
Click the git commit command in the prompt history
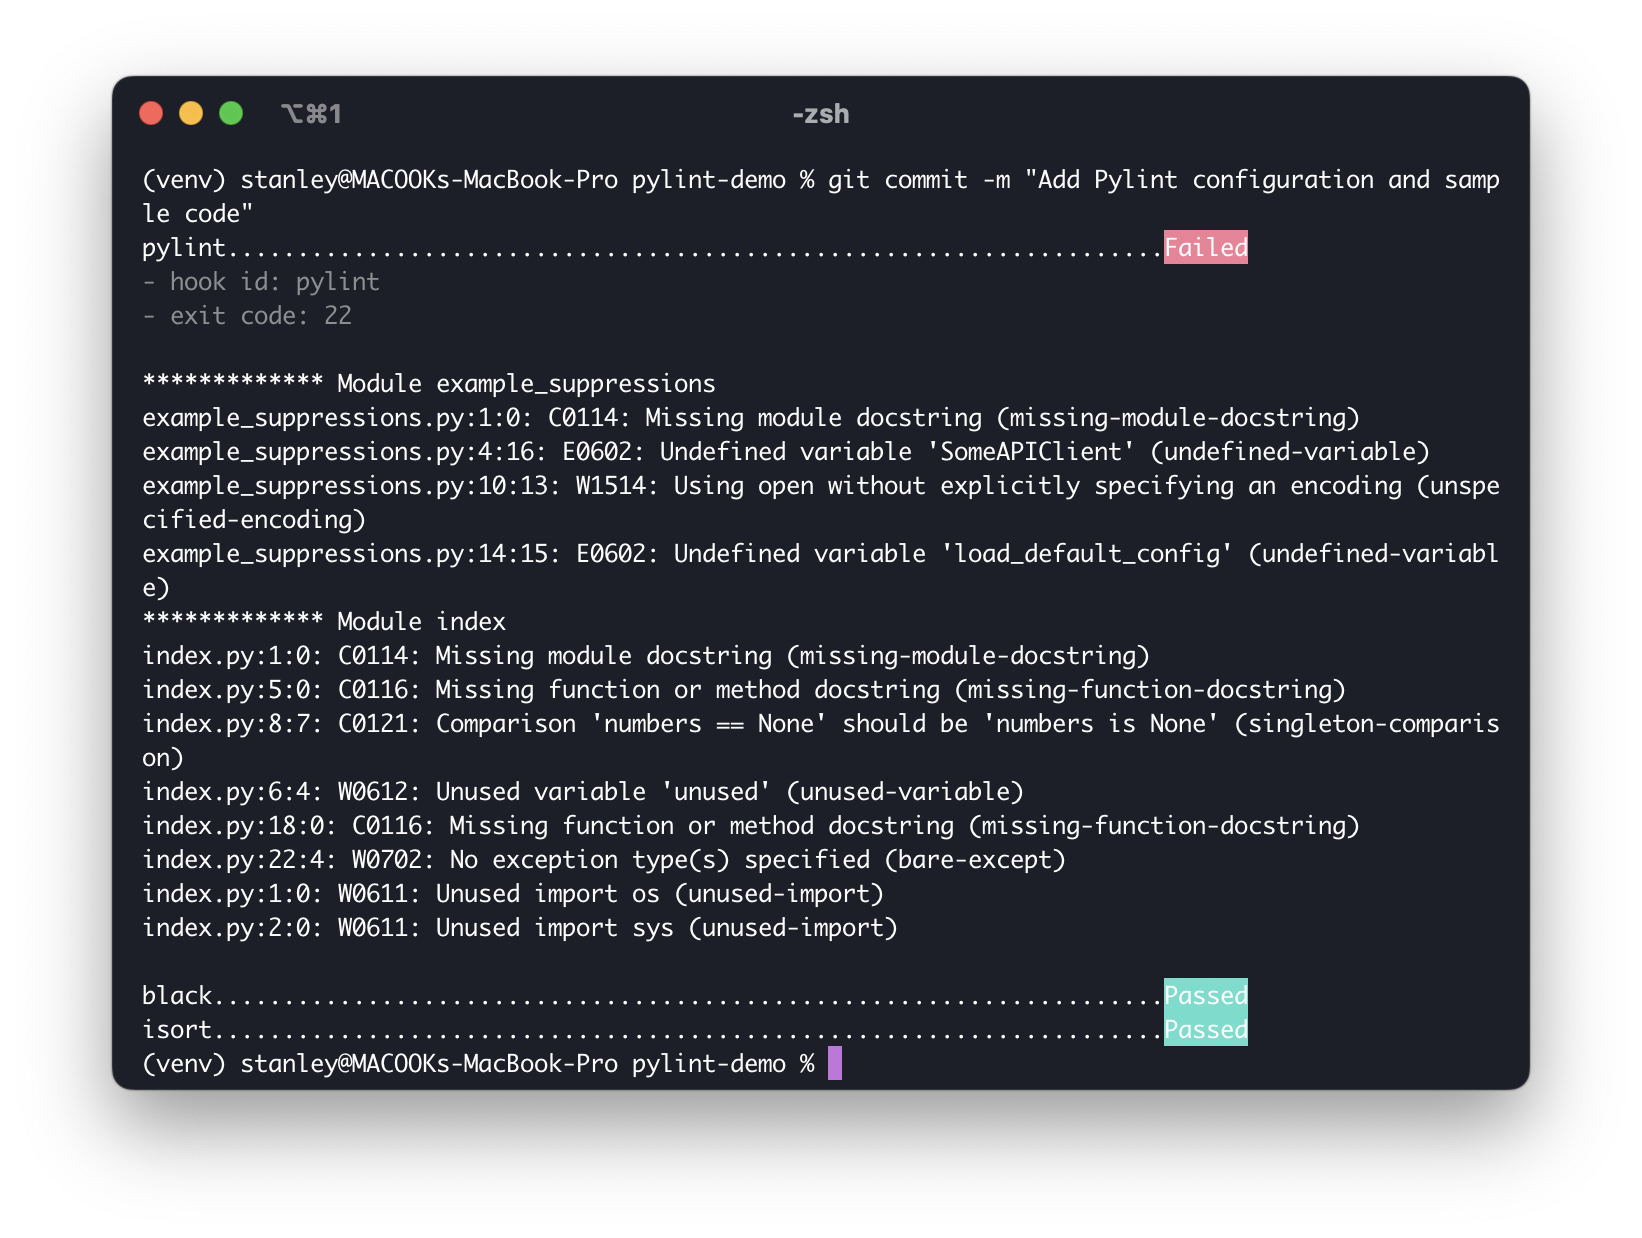coord(1100,180)
